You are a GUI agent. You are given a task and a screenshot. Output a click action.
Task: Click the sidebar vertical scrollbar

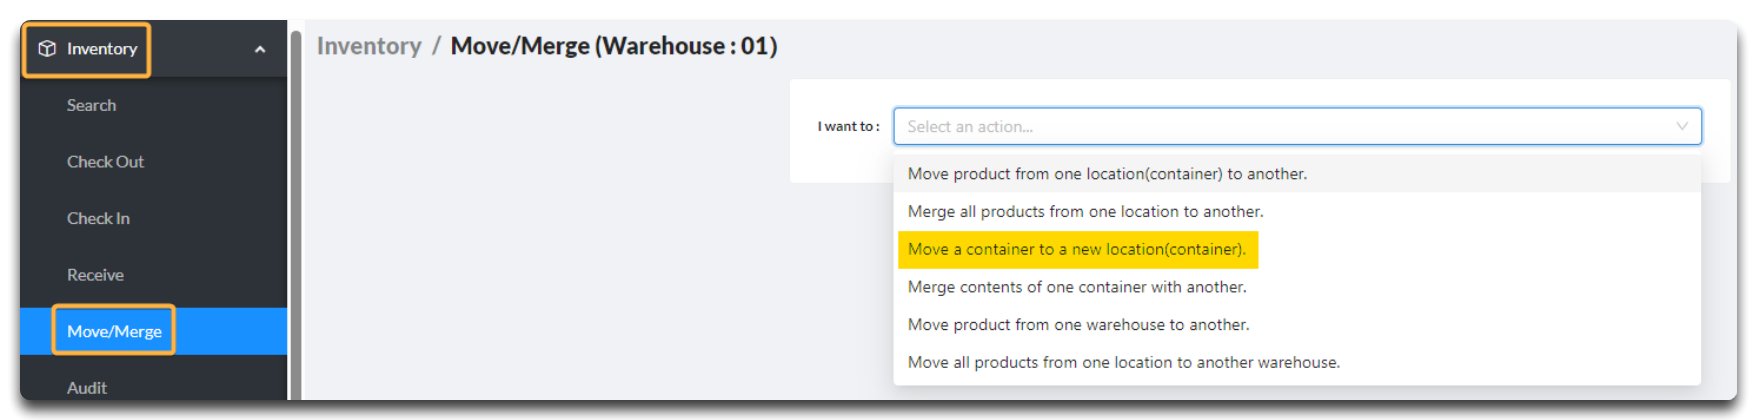pyautogui.click(x=296, y=215)
